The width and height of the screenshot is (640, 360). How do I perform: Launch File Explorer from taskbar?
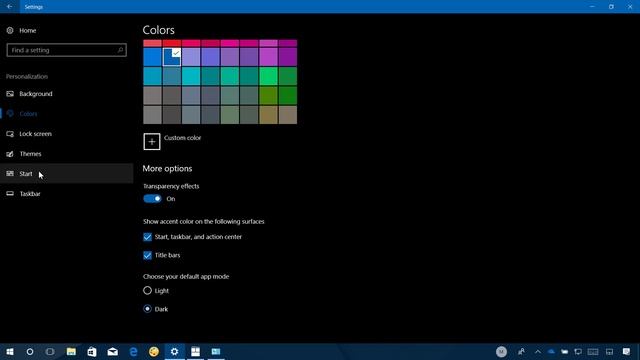[71, 351]
